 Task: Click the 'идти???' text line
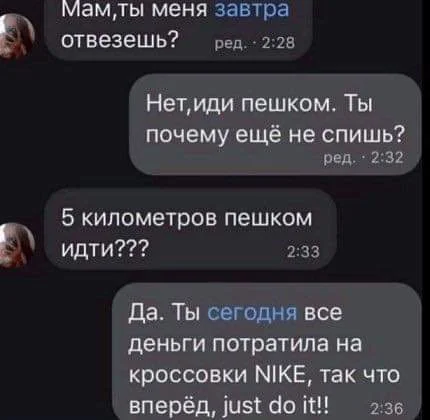(x=104, y=248)
